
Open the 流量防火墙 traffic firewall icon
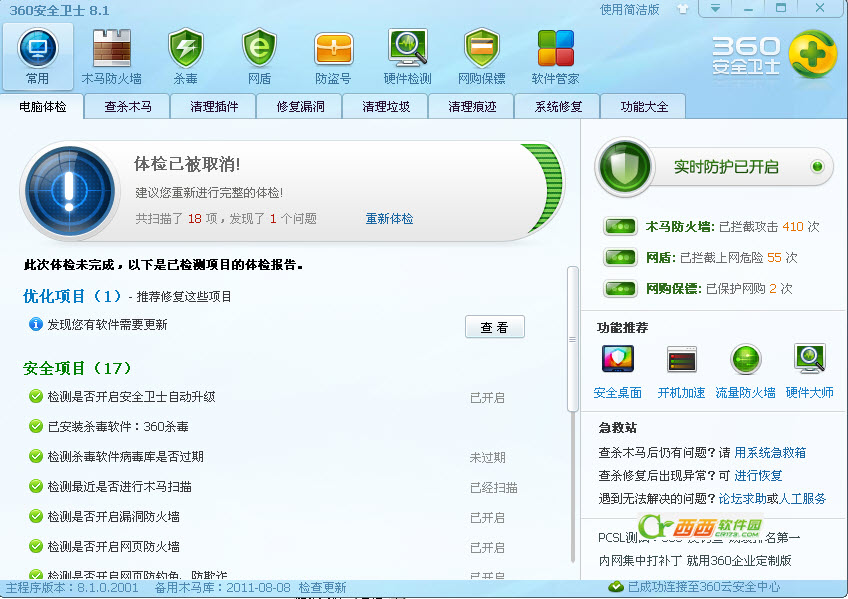(746, 359)
